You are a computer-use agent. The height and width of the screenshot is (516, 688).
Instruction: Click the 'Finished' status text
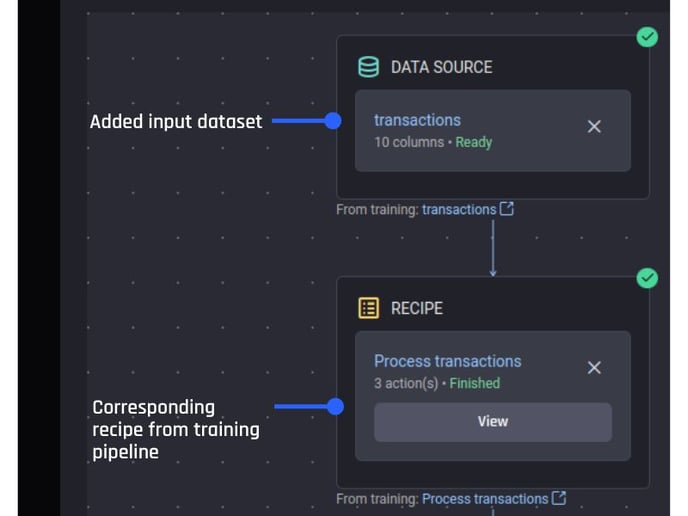475,383
